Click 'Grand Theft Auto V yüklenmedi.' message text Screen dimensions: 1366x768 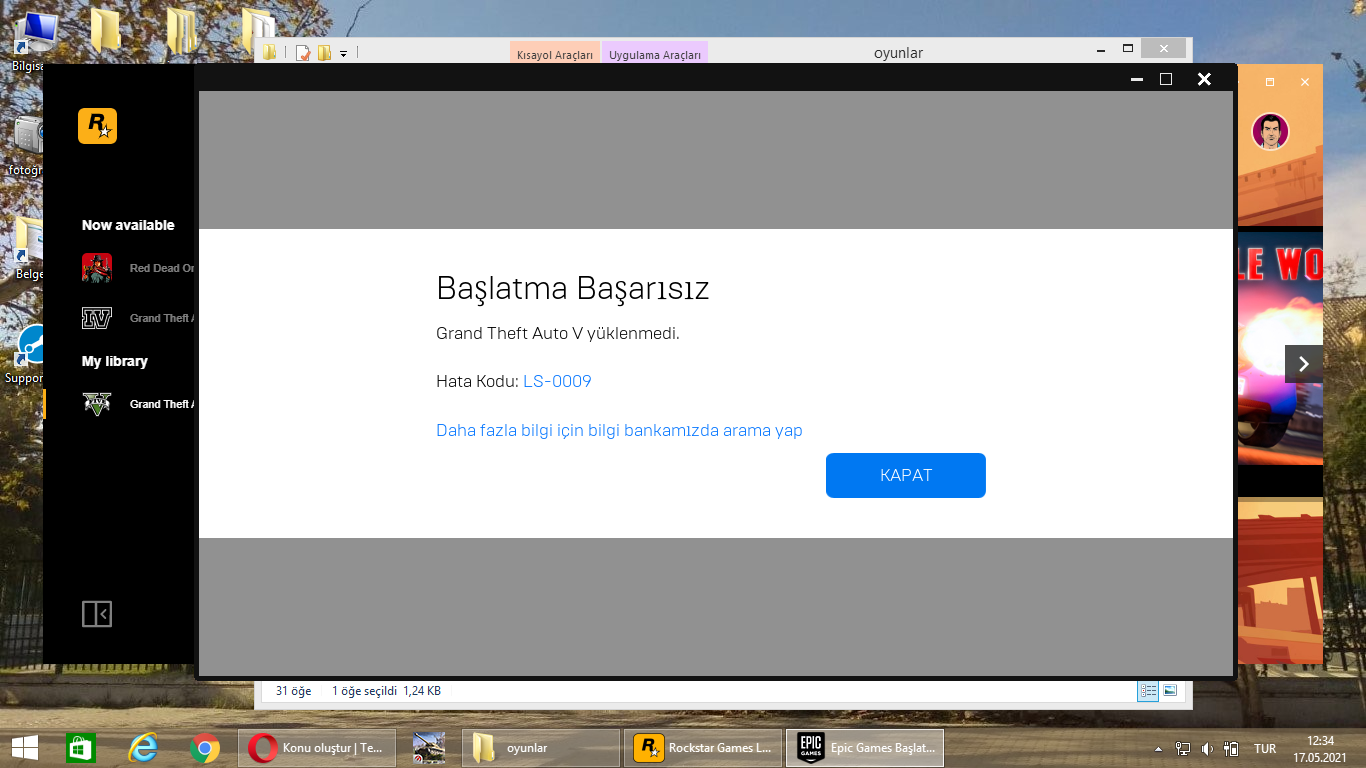point(558,333)
